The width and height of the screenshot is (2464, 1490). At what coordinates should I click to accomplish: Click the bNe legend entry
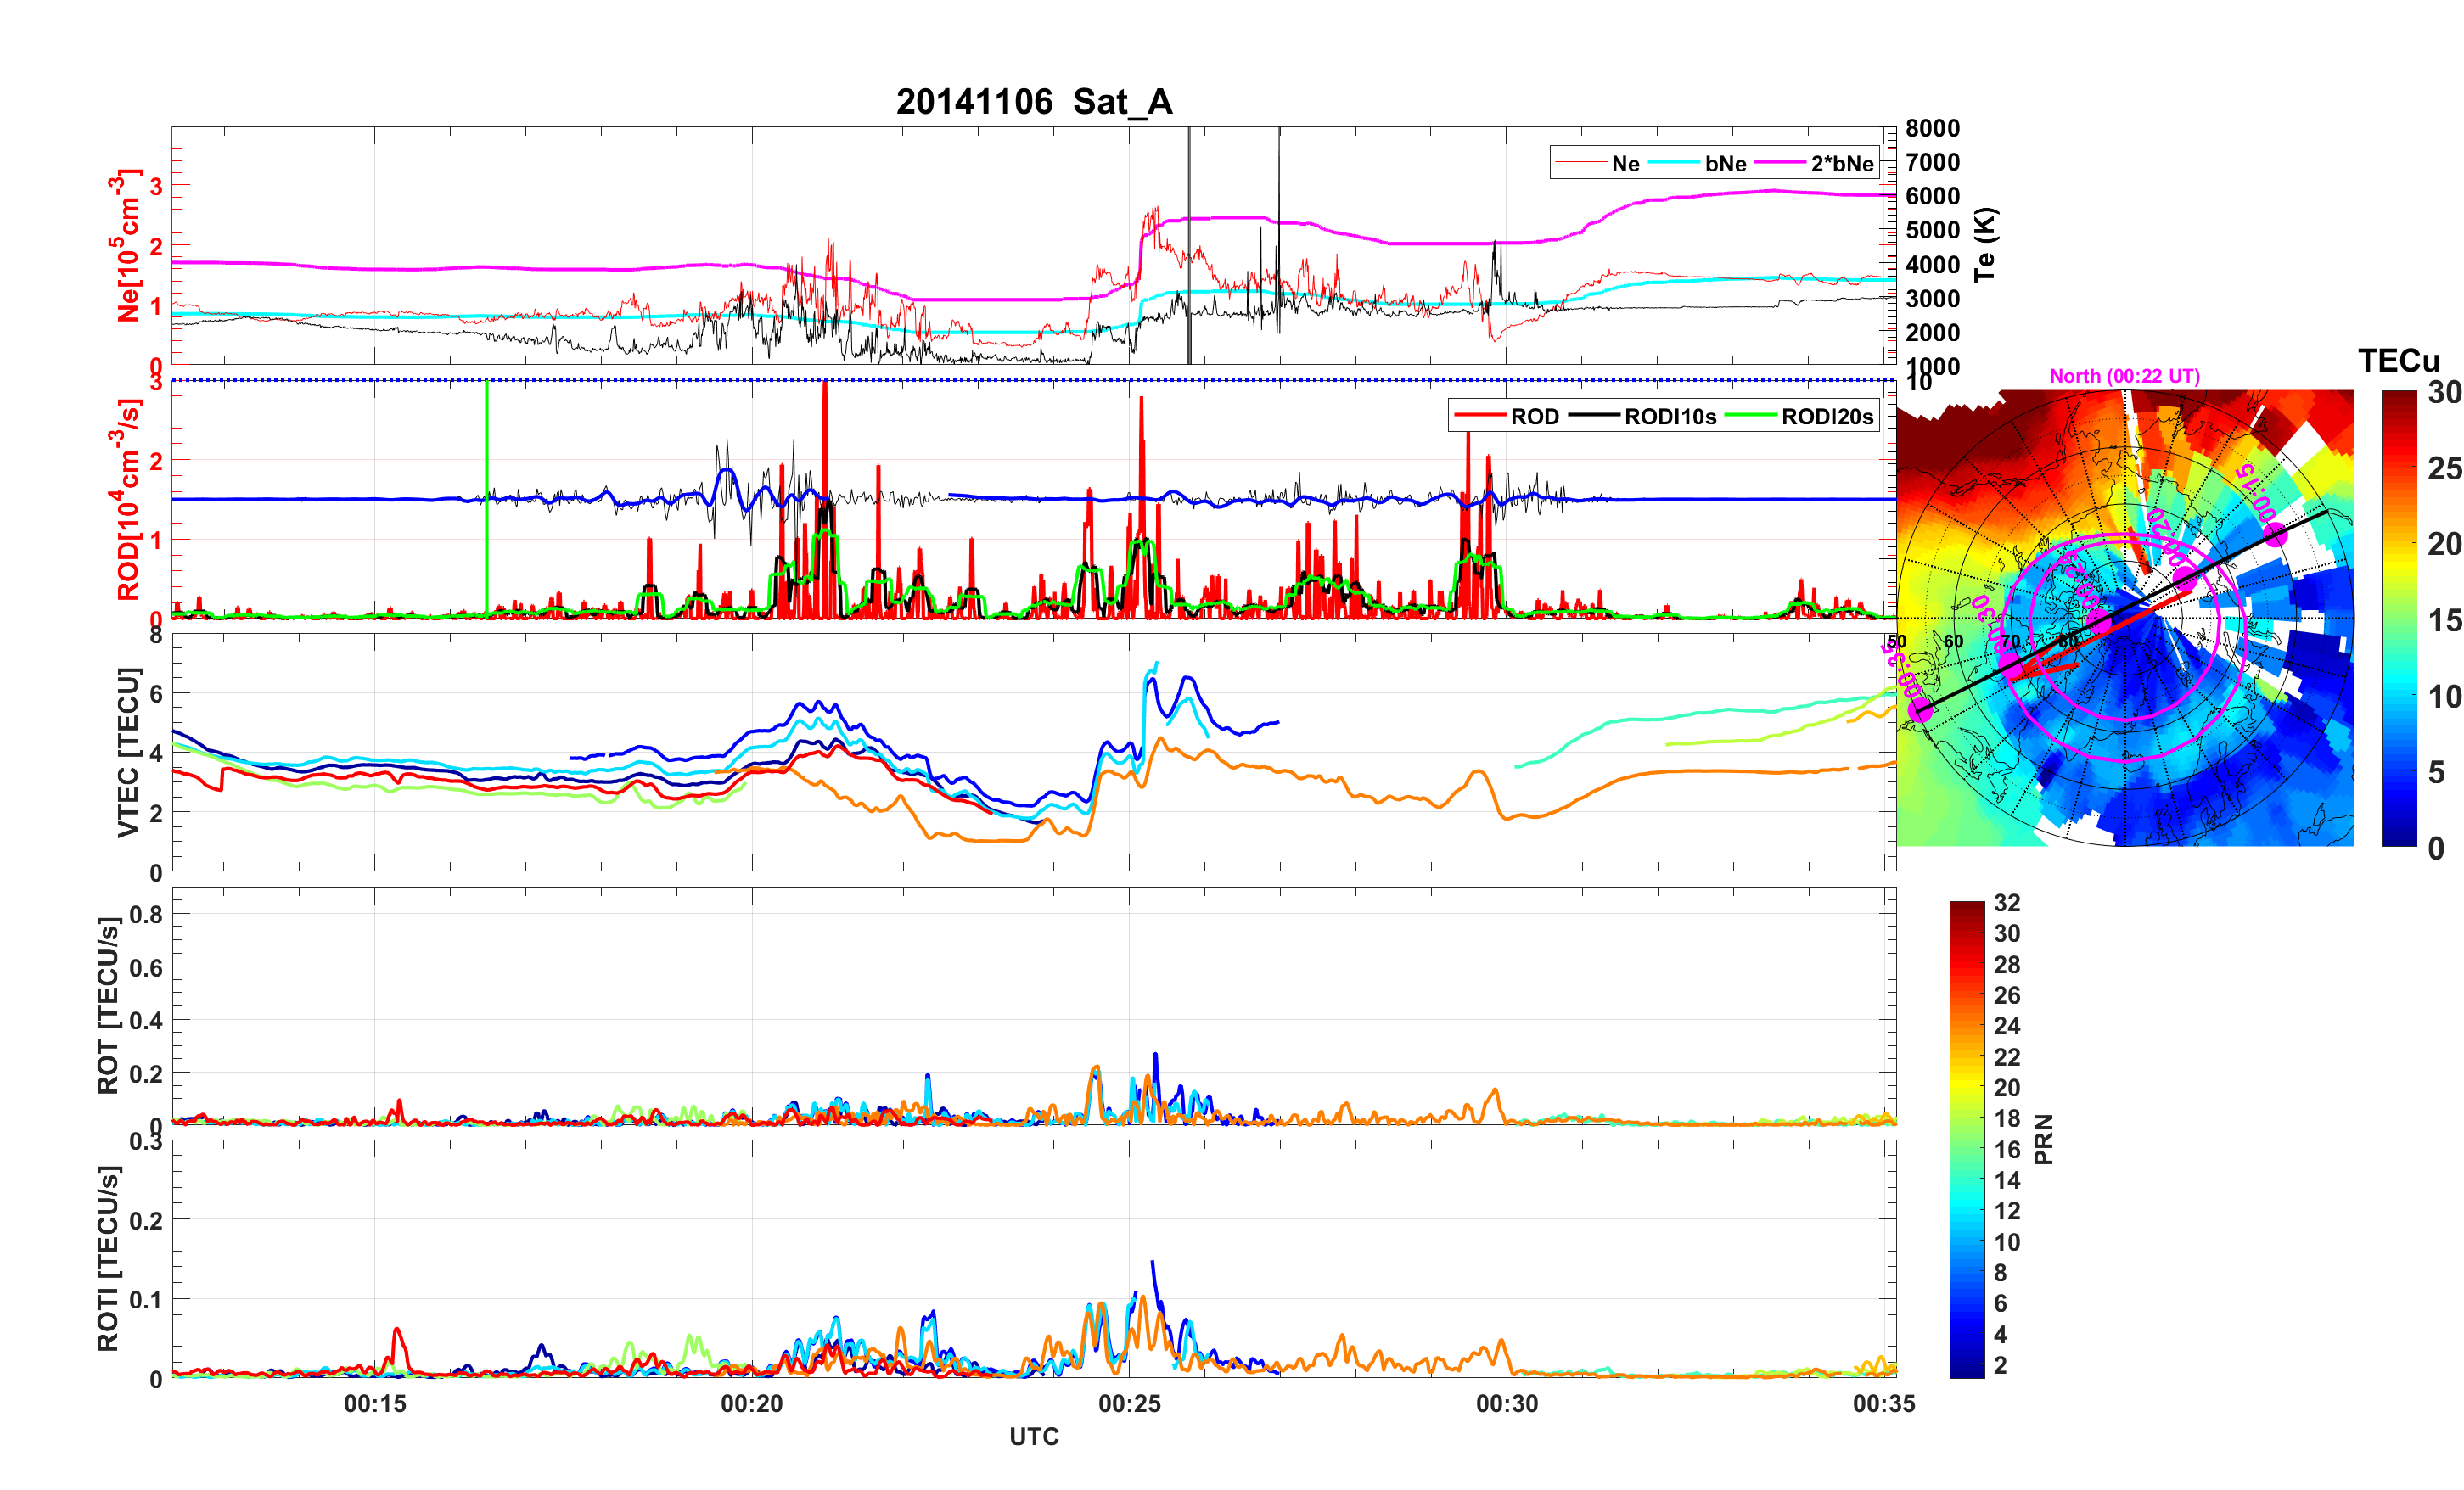click(x=1725, y=164)
